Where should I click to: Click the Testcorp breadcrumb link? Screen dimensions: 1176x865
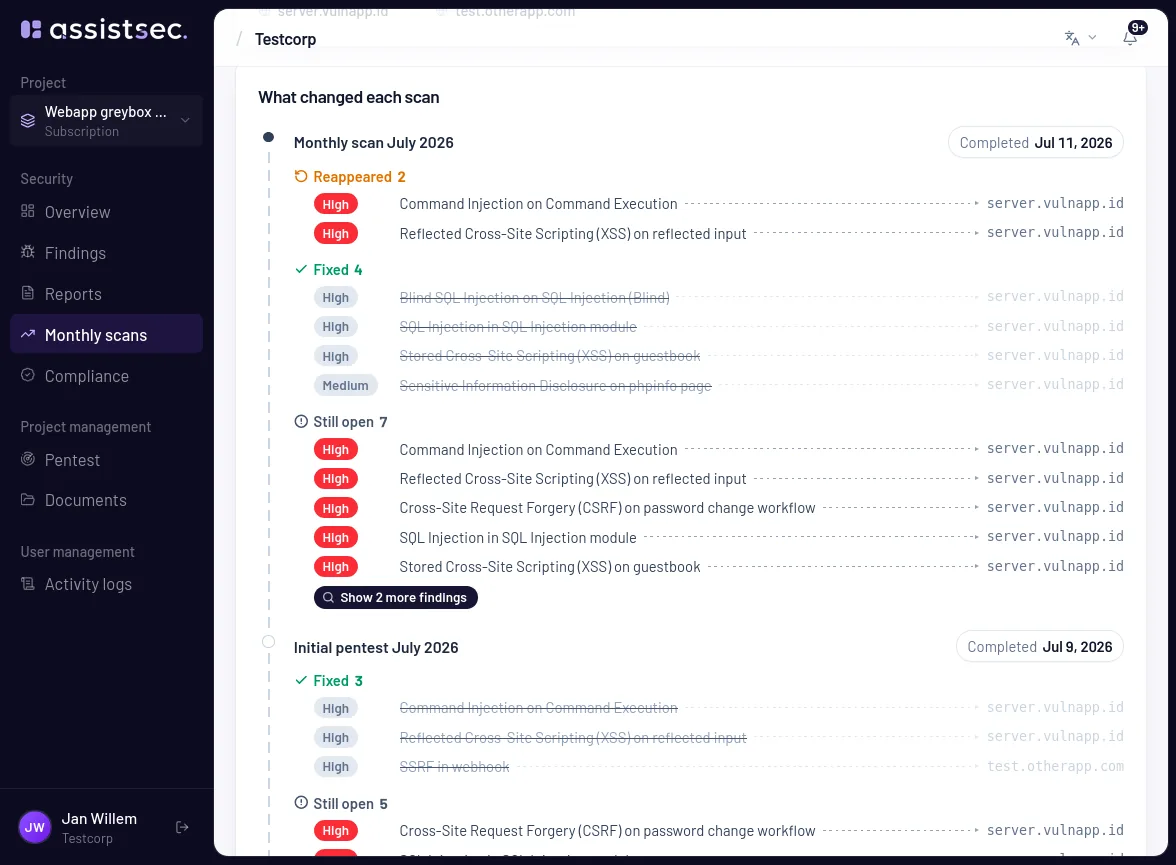pos(285,39)
